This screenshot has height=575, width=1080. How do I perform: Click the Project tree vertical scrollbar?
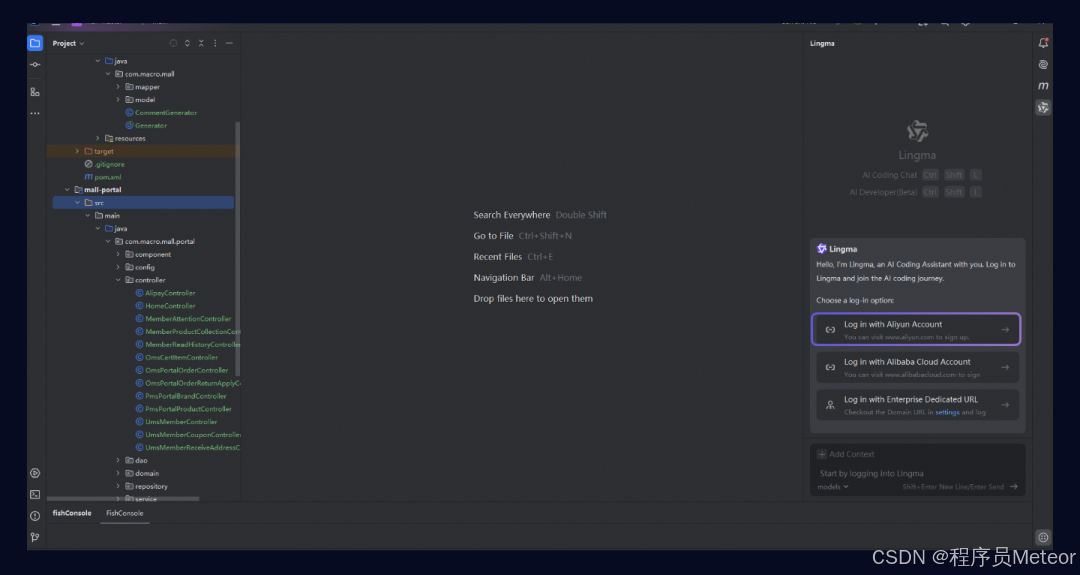point(238,248)
